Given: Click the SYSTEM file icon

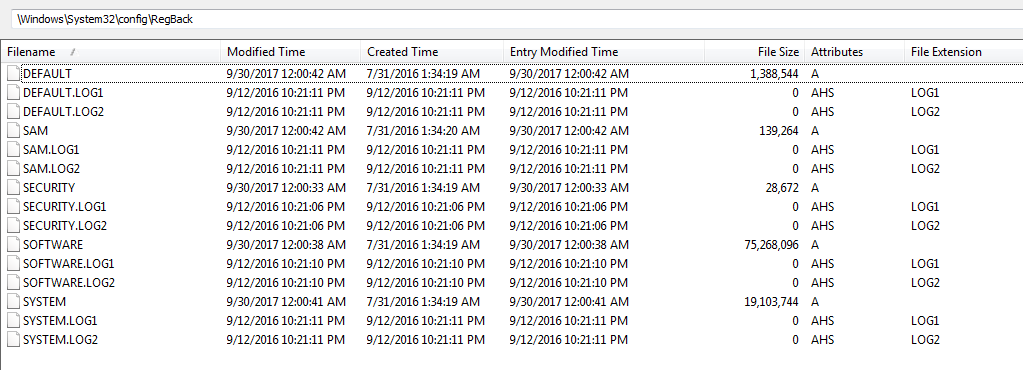Looking at the screenshot, I should point(13,301).
